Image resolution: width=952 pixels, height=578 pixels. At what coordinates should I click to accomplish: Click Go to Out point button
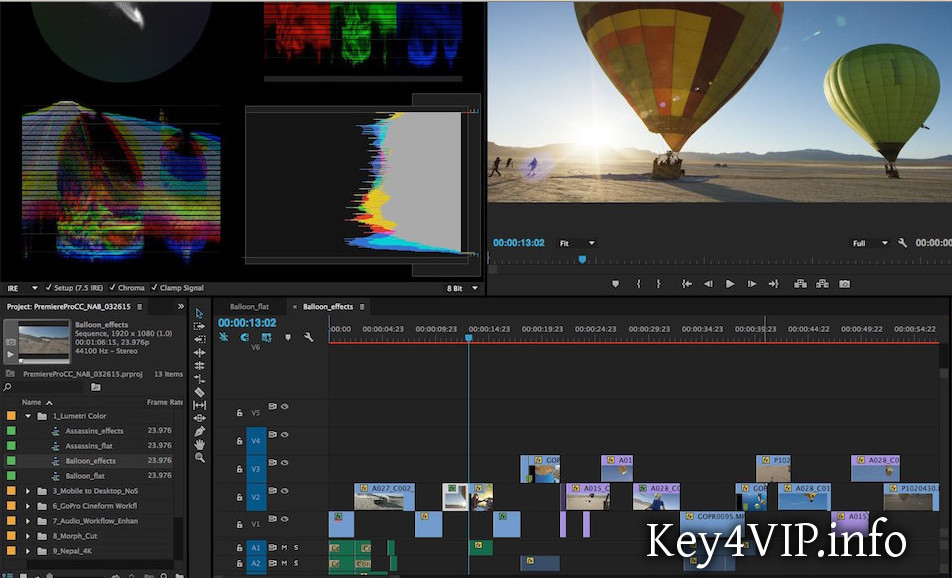pos(773,284)
